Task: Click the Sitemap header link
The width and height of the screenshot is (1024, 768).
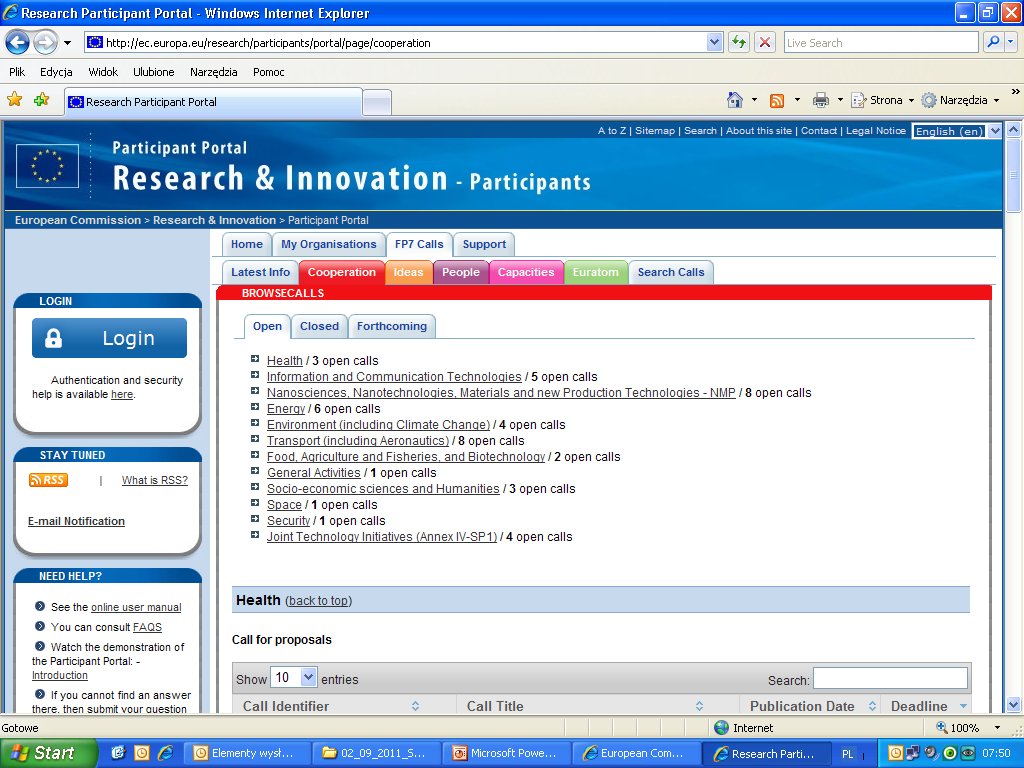Action: tap(655, 131)
